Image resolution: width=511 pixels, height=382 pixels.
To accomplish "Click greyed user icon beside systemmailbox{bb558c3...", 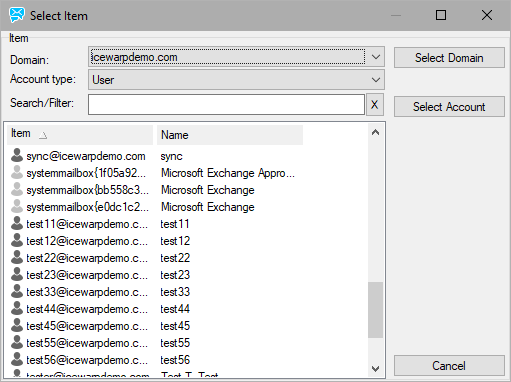I will (x=17, y=189).
